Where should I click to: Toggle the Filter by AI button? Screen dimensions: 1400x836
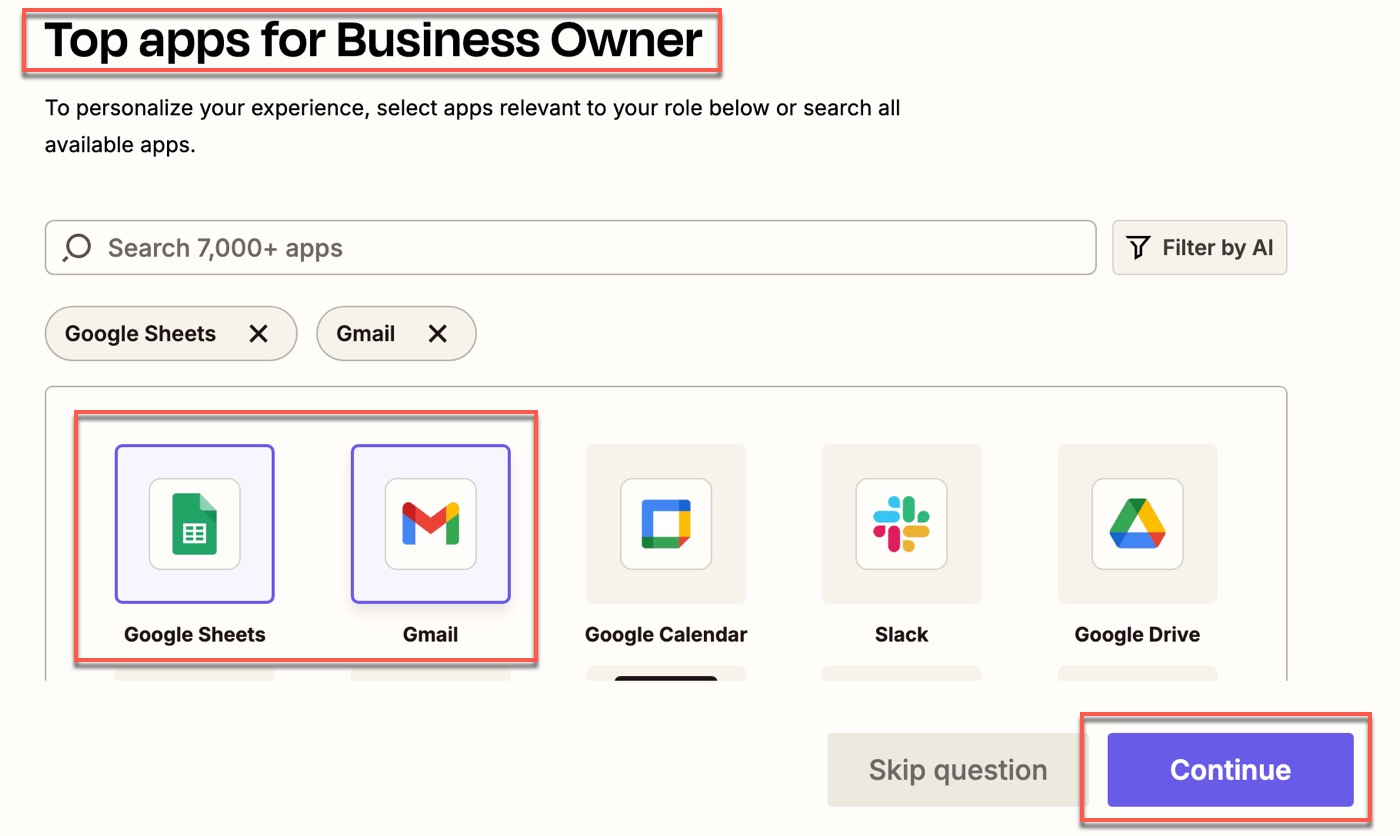point(1200,247)
